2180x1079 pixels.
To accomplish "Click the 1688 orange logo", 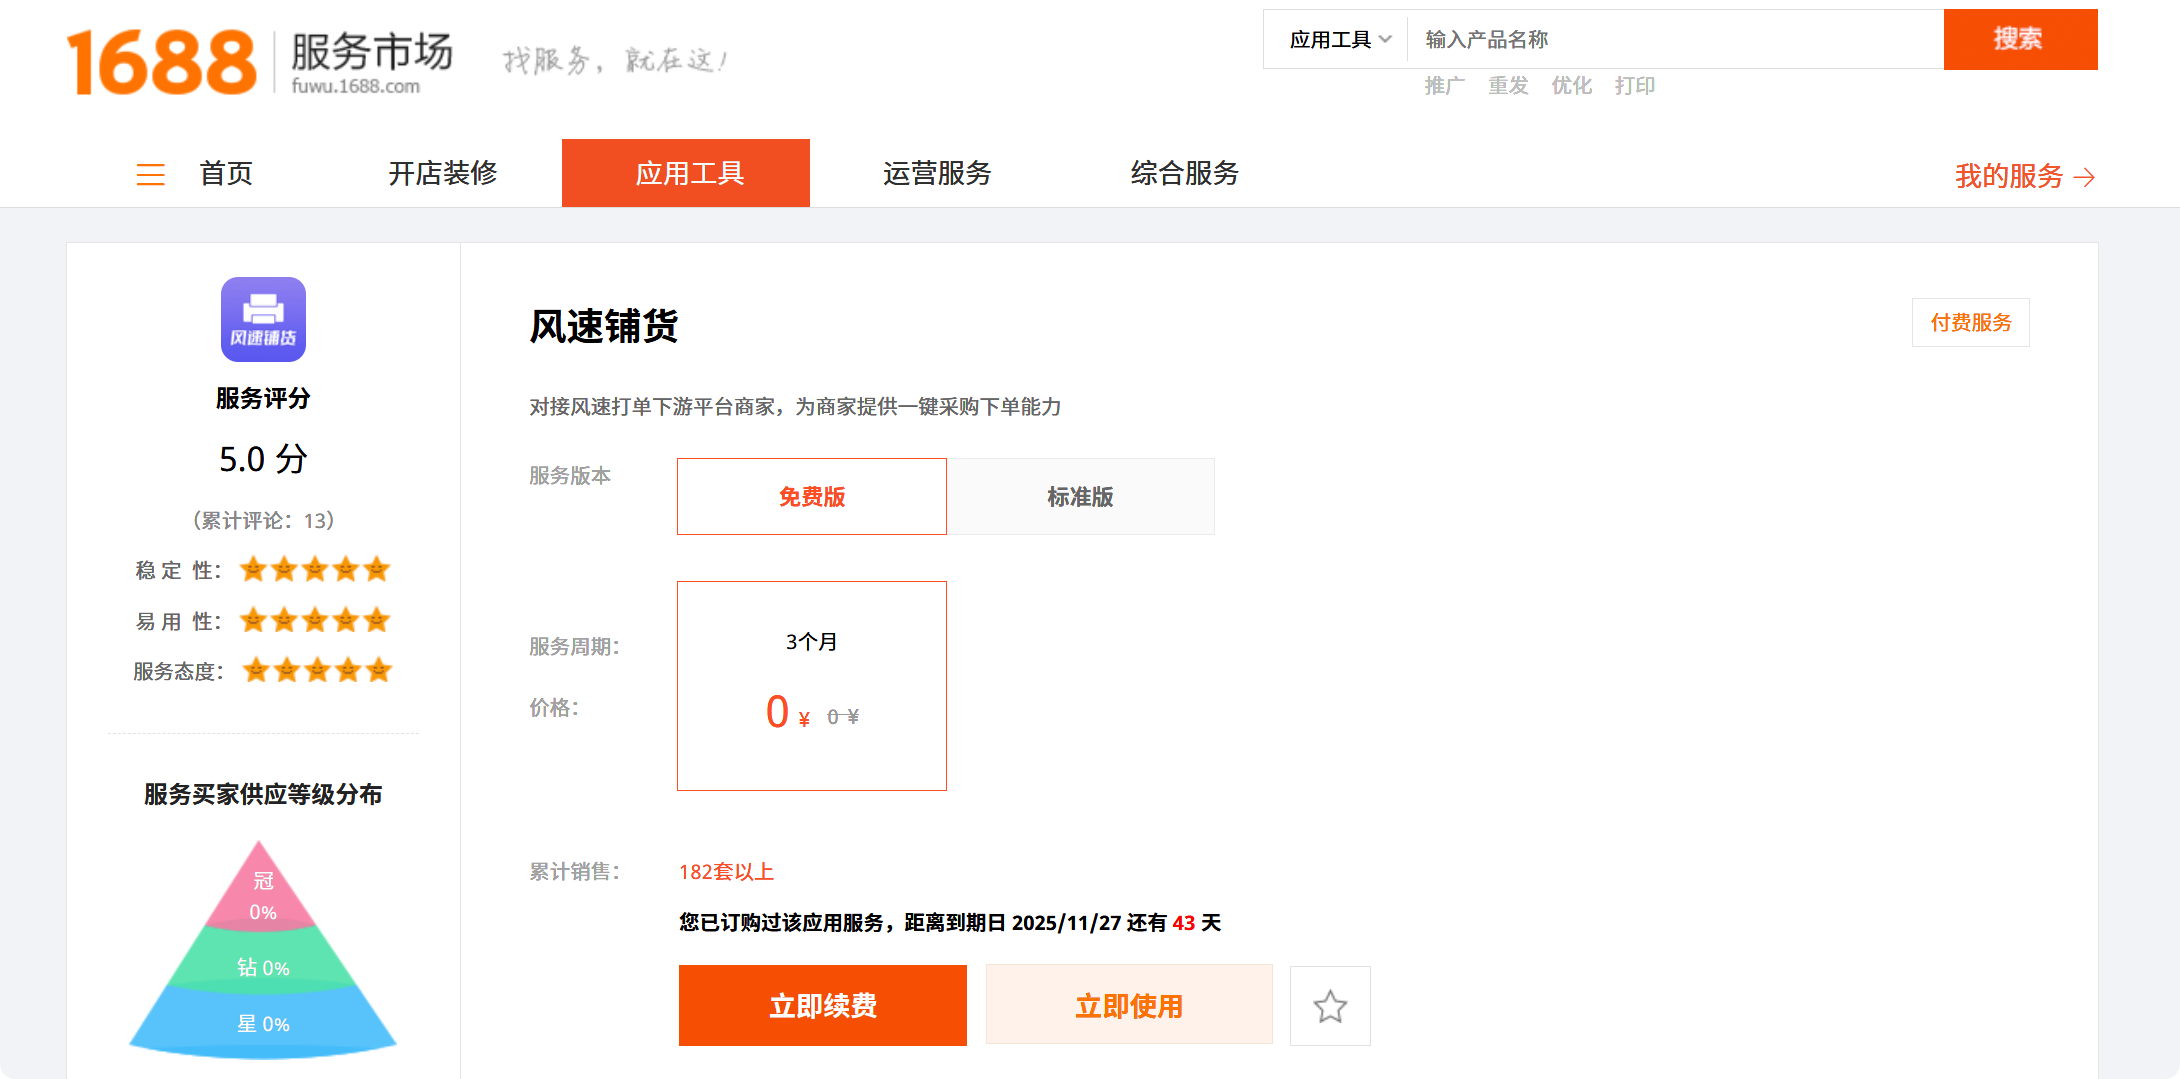I will tap(162, 62).
